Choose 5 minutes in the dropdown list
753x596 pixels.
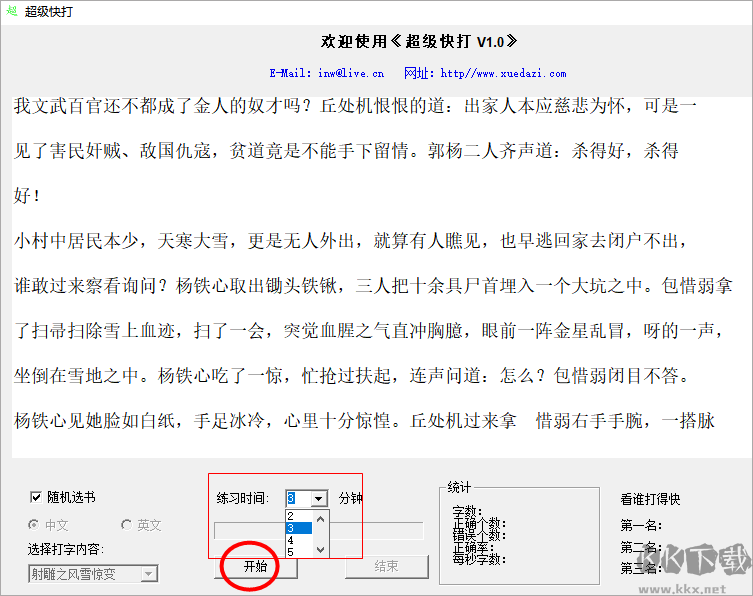(x=299, y=552)
